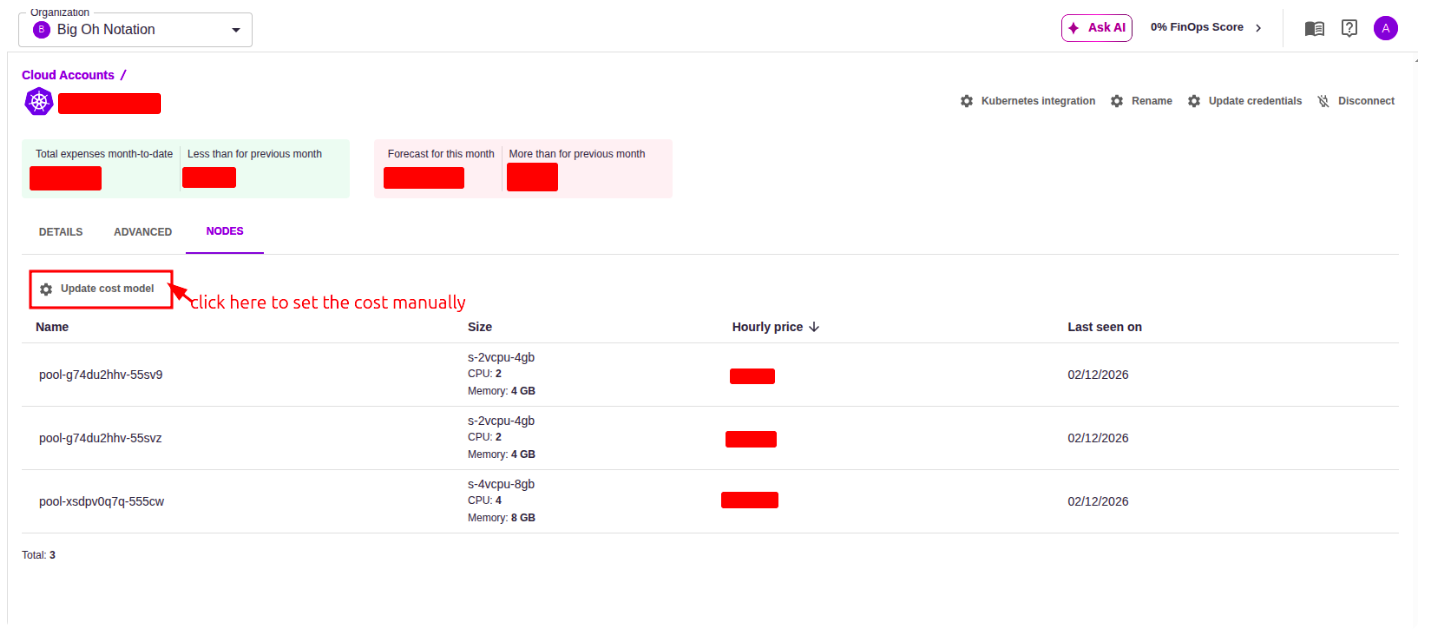Click the Disconnect button
This screenshot has width=1445, height=638.
1355,101
